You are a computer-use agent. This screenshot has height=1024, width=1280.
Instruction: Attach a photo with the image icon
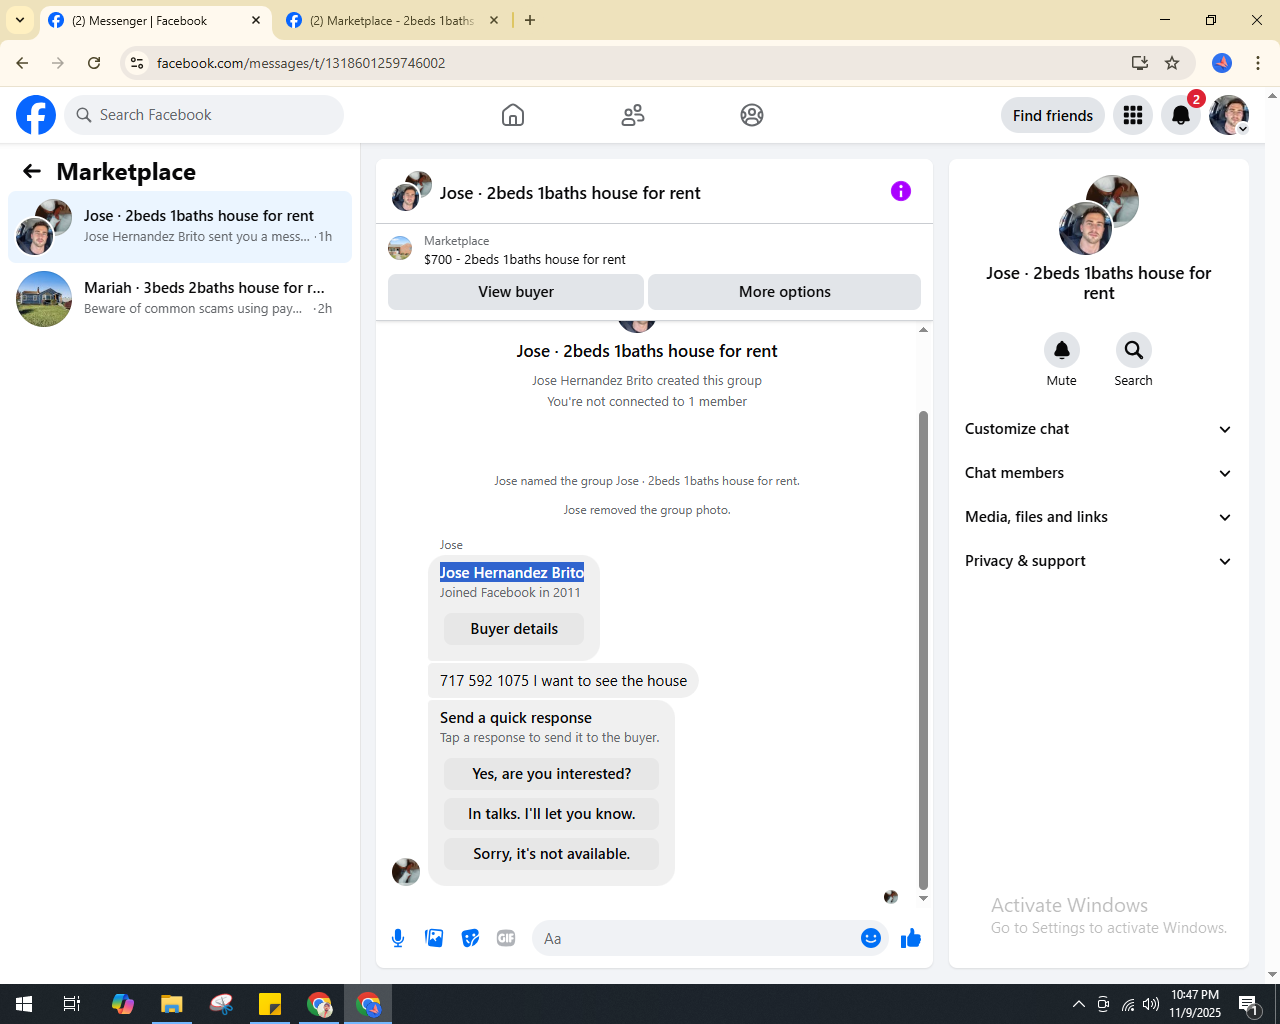point(434,938)
